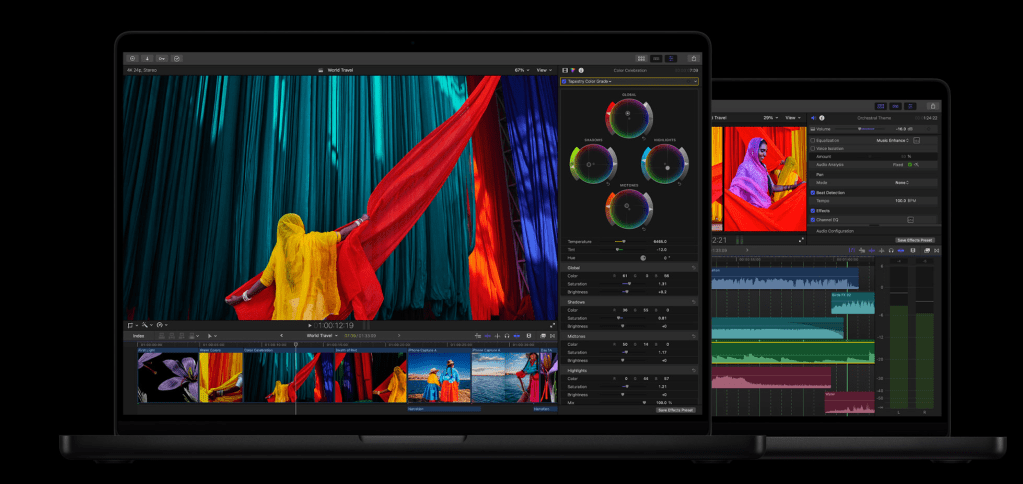
Task: Open the Music Enhance equalization dropdown
Action: tap(892, 141)
